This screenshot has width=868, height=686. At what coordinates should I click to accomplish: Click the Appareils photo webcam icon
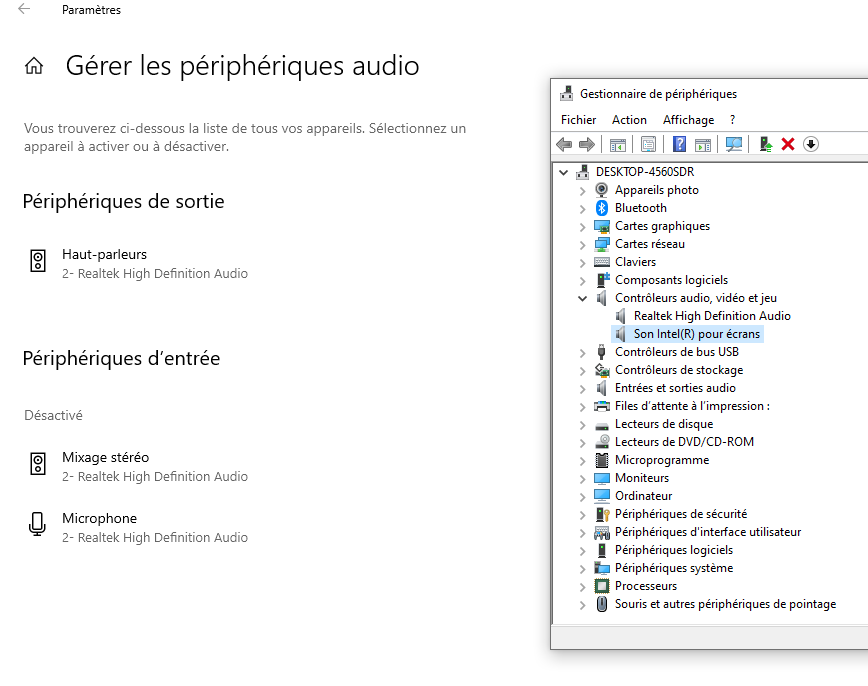click(x=602, y=190)
